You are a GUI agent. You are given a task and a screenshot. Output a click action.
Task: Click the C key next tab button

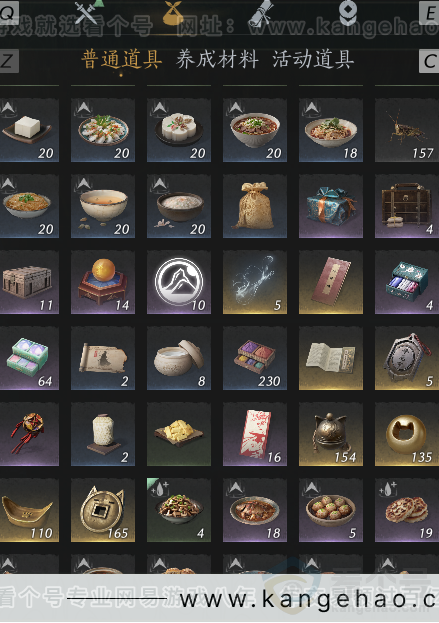pyautogui.click(x=429, y=61)
